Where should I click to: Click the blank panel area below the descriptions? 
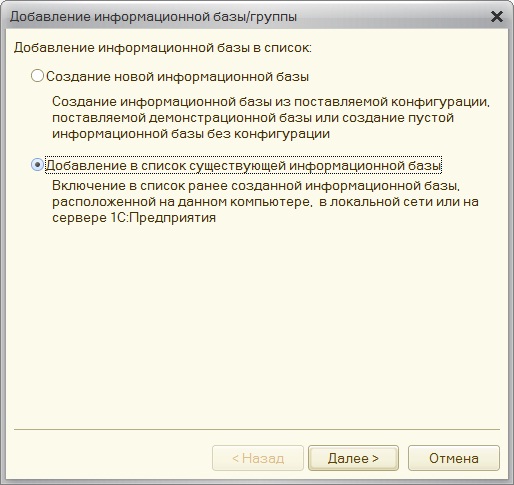[x=257, y=327]
